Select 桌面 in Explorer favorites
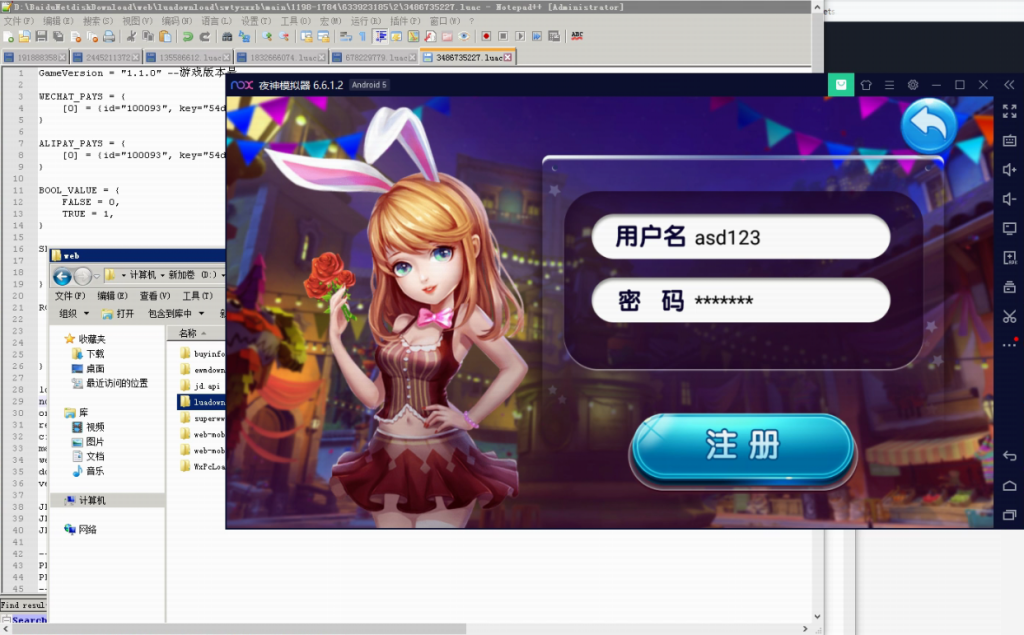 (x=97, y=368)
